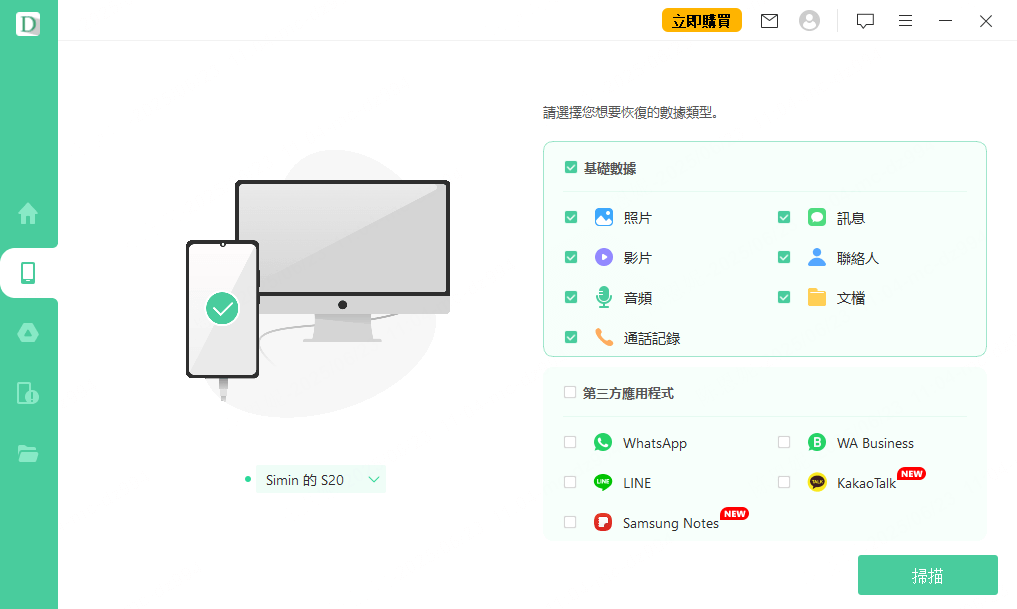
Task: Open the feedback chat bubble icon
Action: tap(865, 21)
